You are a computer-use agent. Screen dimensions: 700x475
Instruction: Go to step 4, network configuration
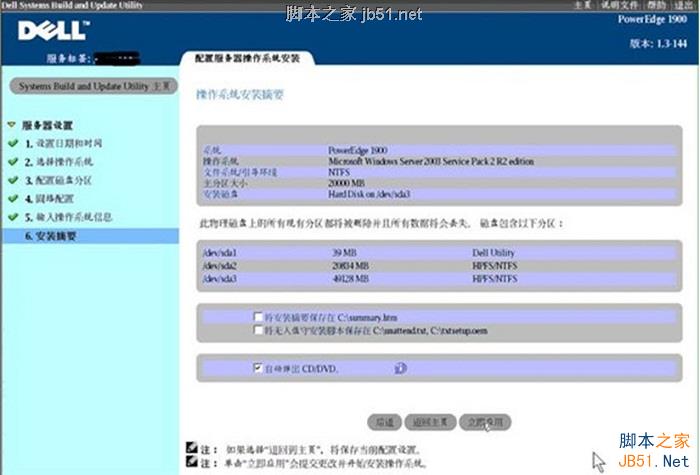tap(50, 199)
